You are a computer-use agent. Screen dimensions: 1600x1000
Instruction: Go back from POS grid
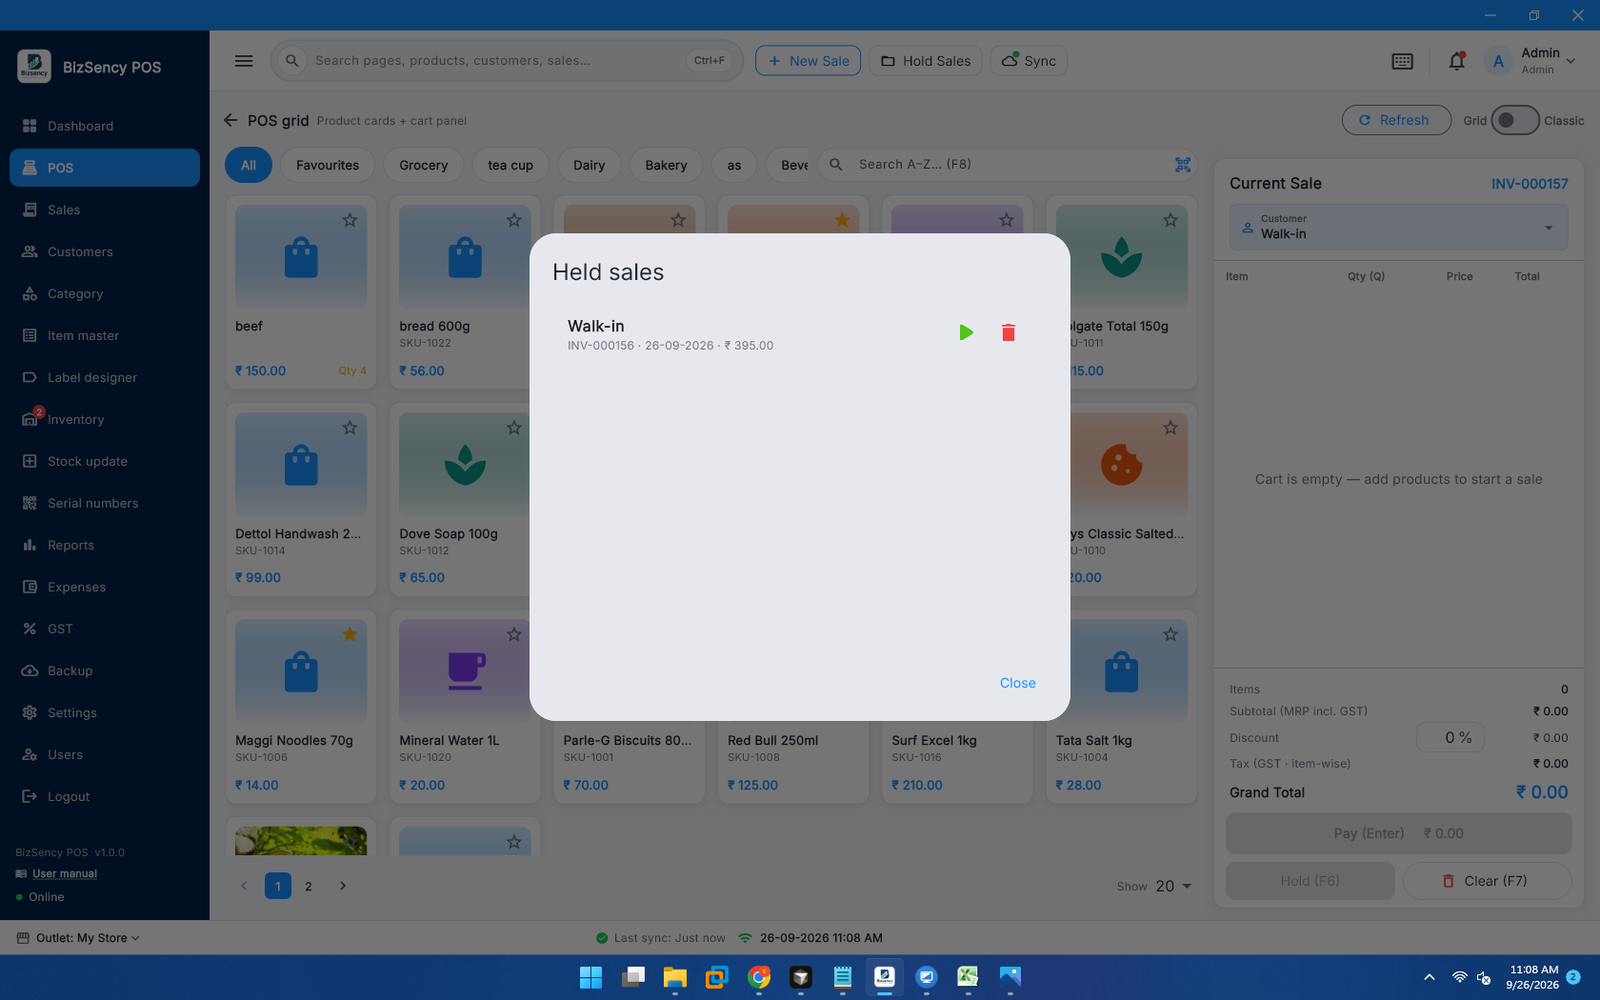pyautogui.click(x=231, y=120)
